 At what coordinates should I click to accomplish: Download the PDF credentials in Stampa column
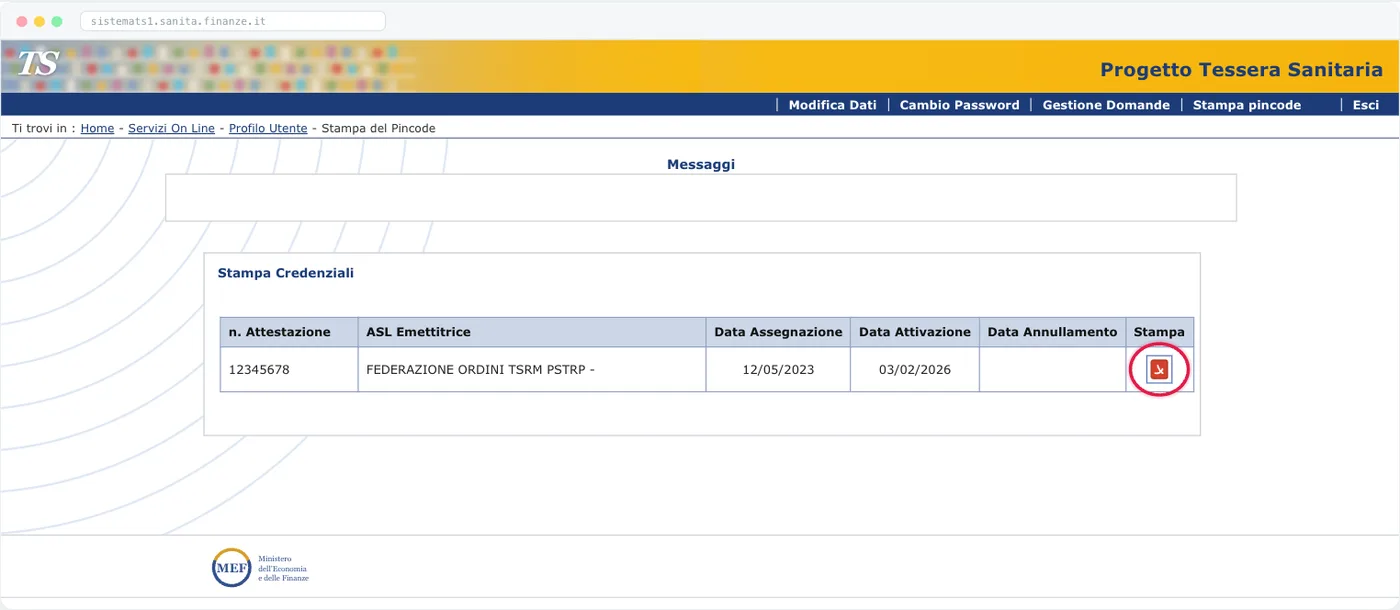pyautogui.click(x=1159, y=370)
